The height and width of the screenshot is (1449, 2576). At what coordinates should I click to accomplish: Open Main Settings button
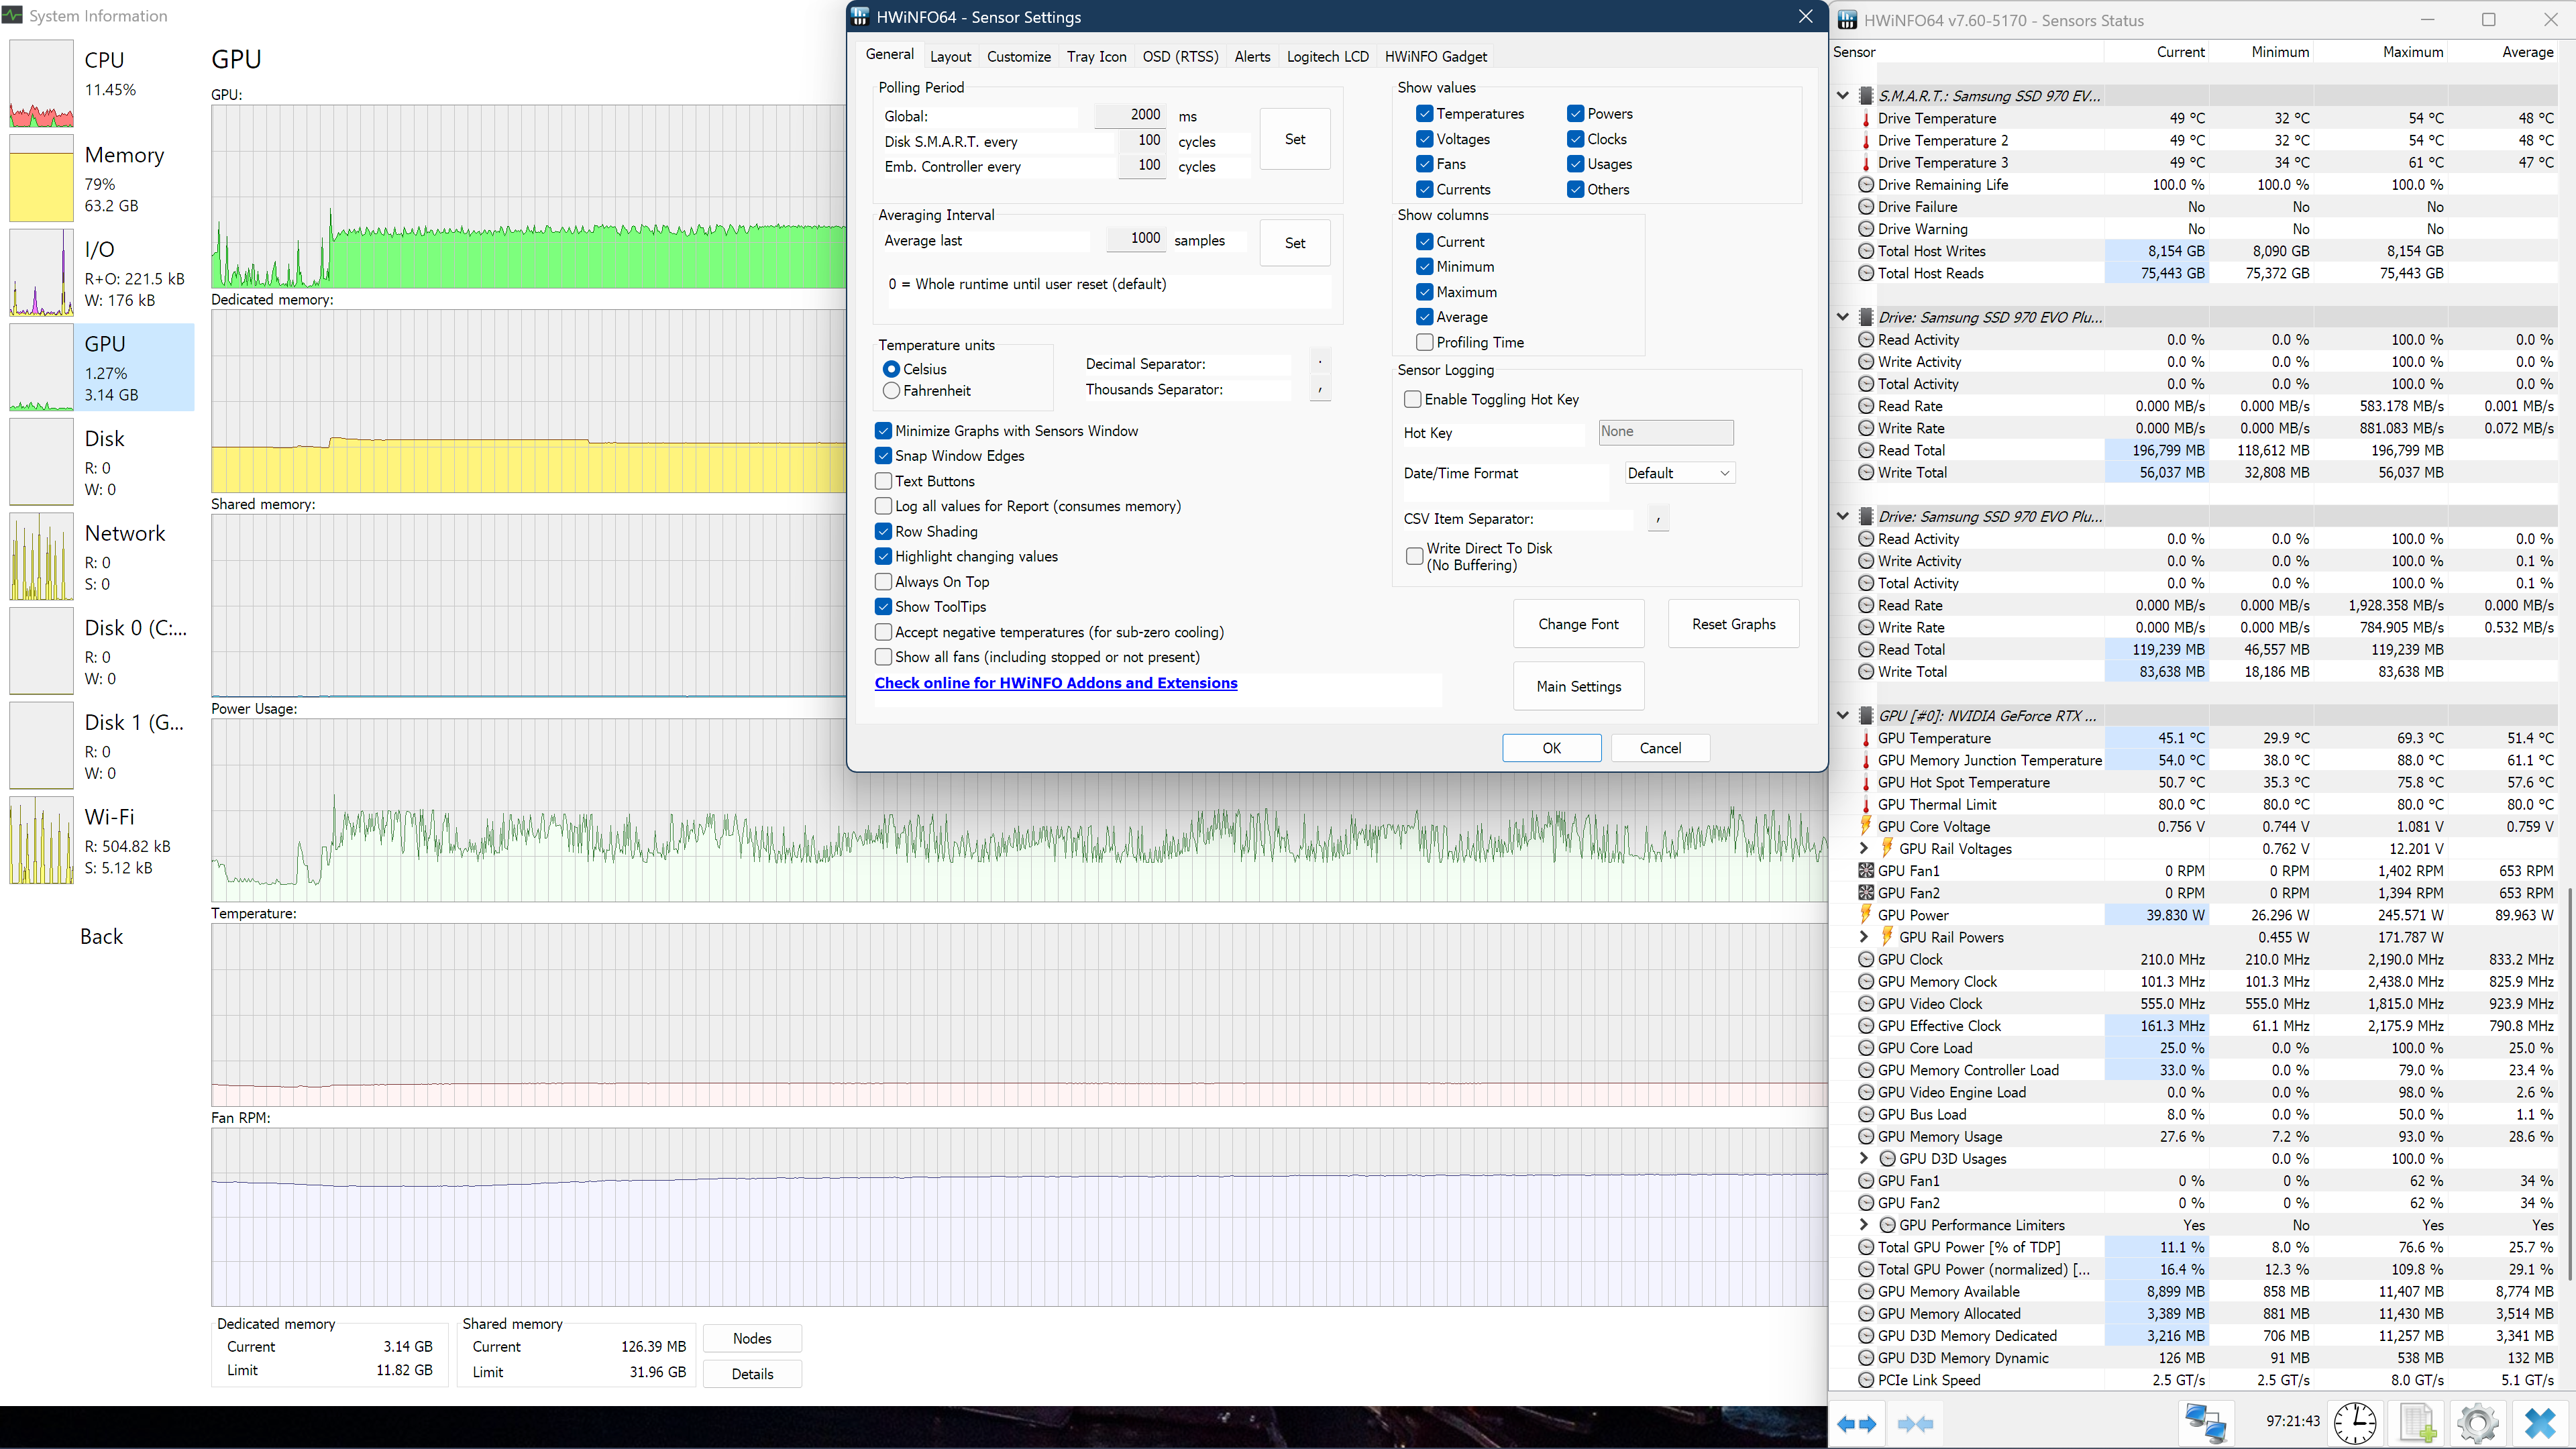click(1578, 686)
